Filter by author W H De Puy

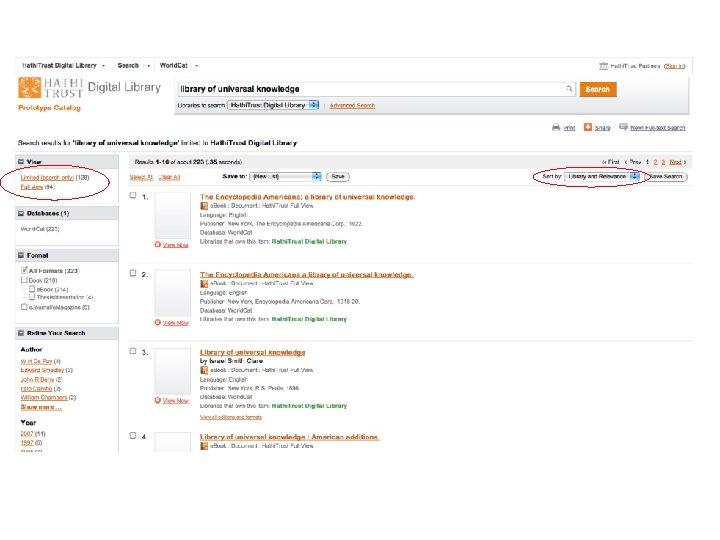click(x=37, y=361)
